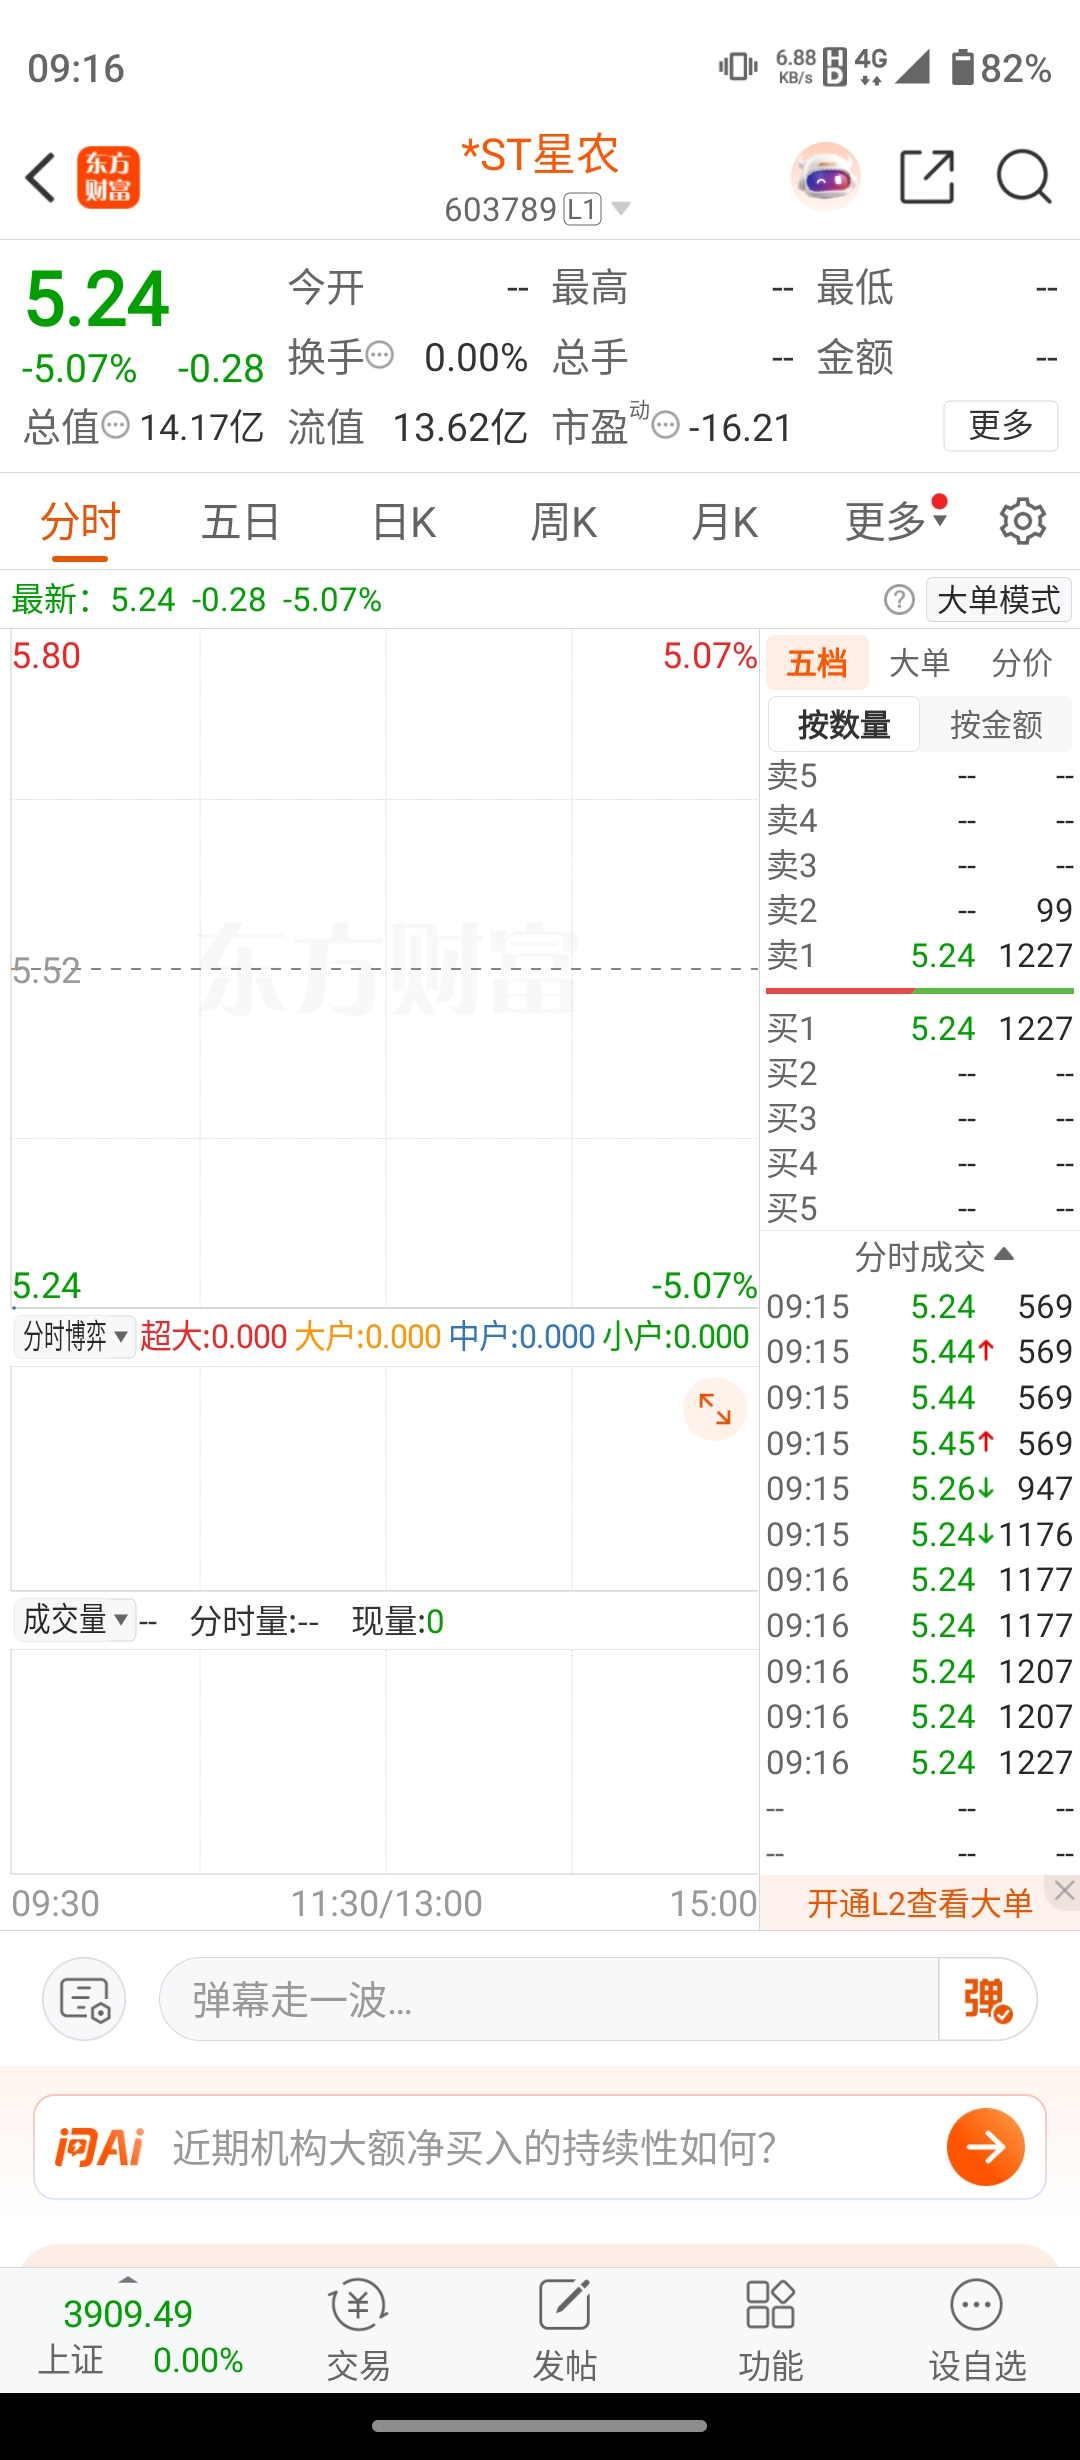
Task: Toggle the 弹 danmaku icon
Action: [x=987, y=2000]
